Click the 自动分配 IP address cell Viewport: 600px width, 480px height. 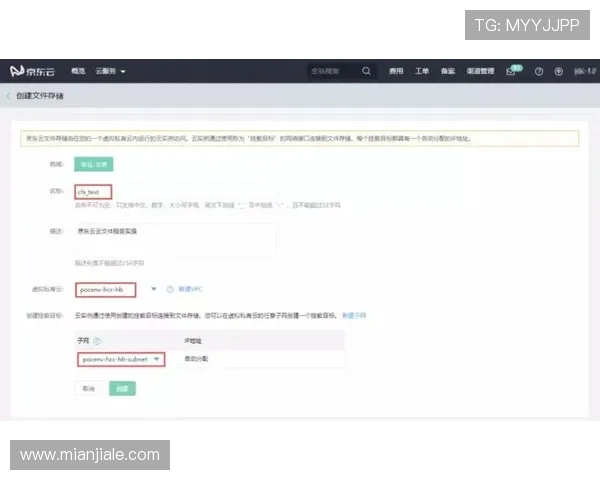click(x=196, y=359)
